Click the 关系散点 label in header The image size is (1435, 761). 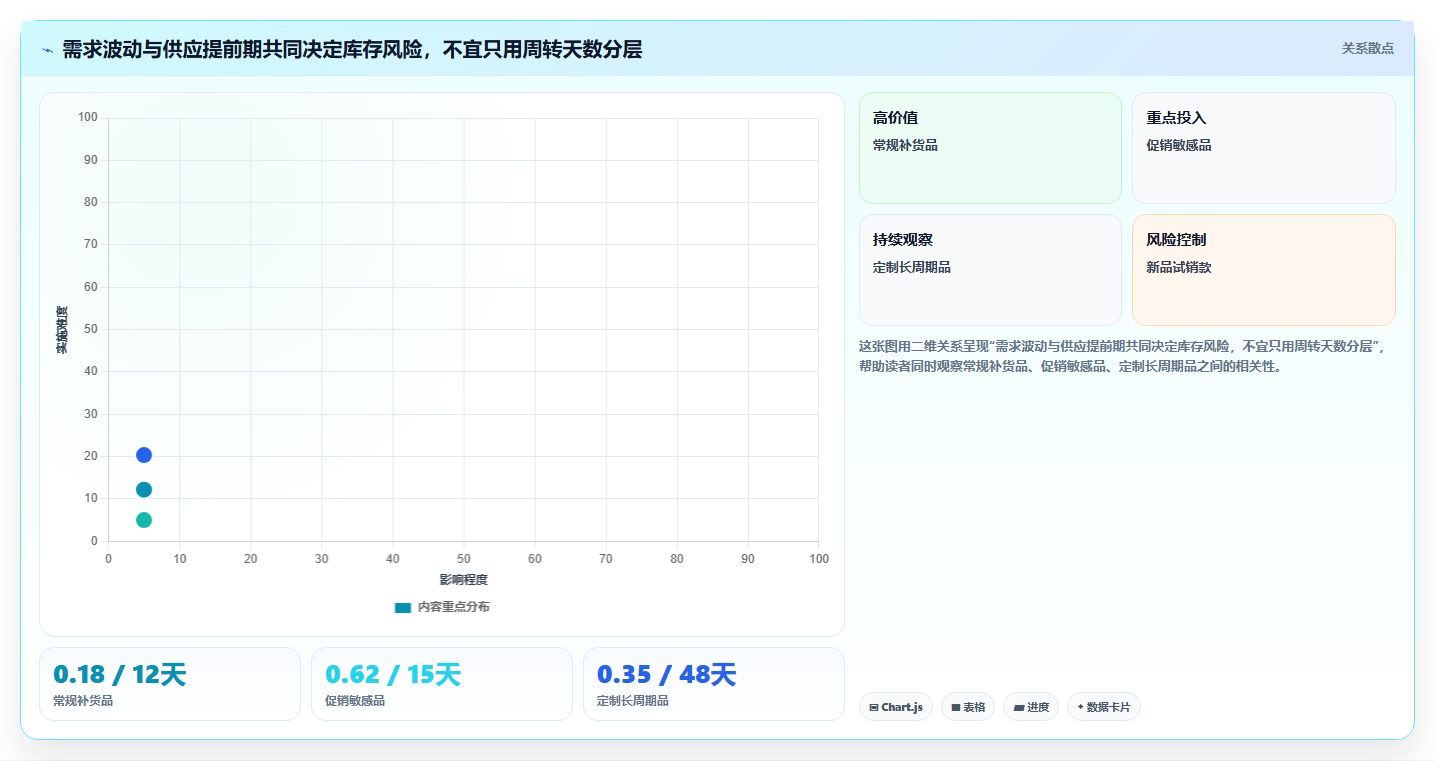1367,48
